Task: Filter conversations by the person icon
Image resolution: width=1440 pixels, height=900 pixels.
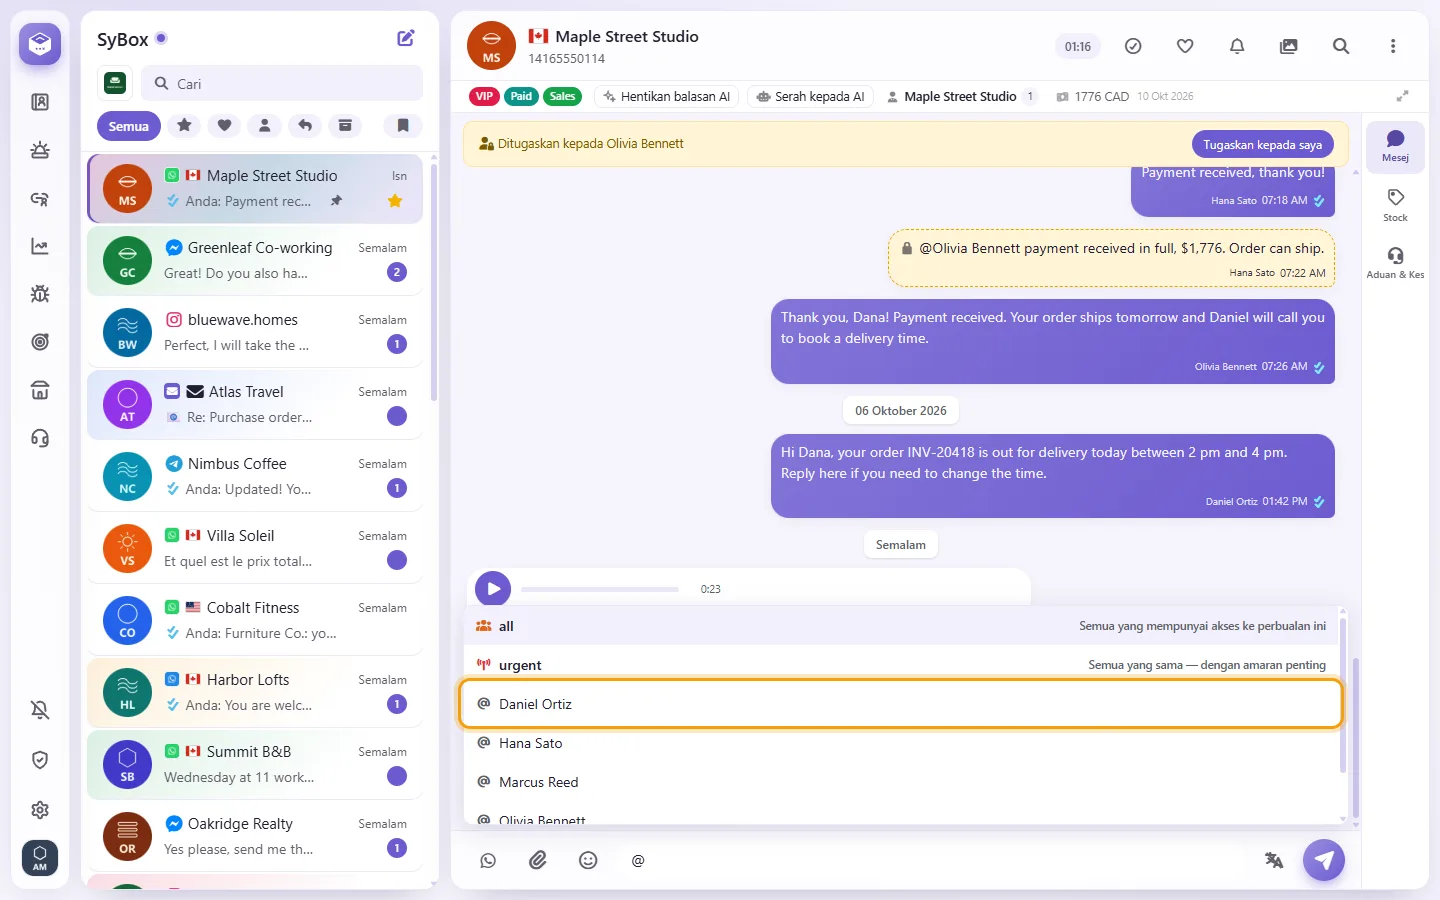Action: pos(265,125)
